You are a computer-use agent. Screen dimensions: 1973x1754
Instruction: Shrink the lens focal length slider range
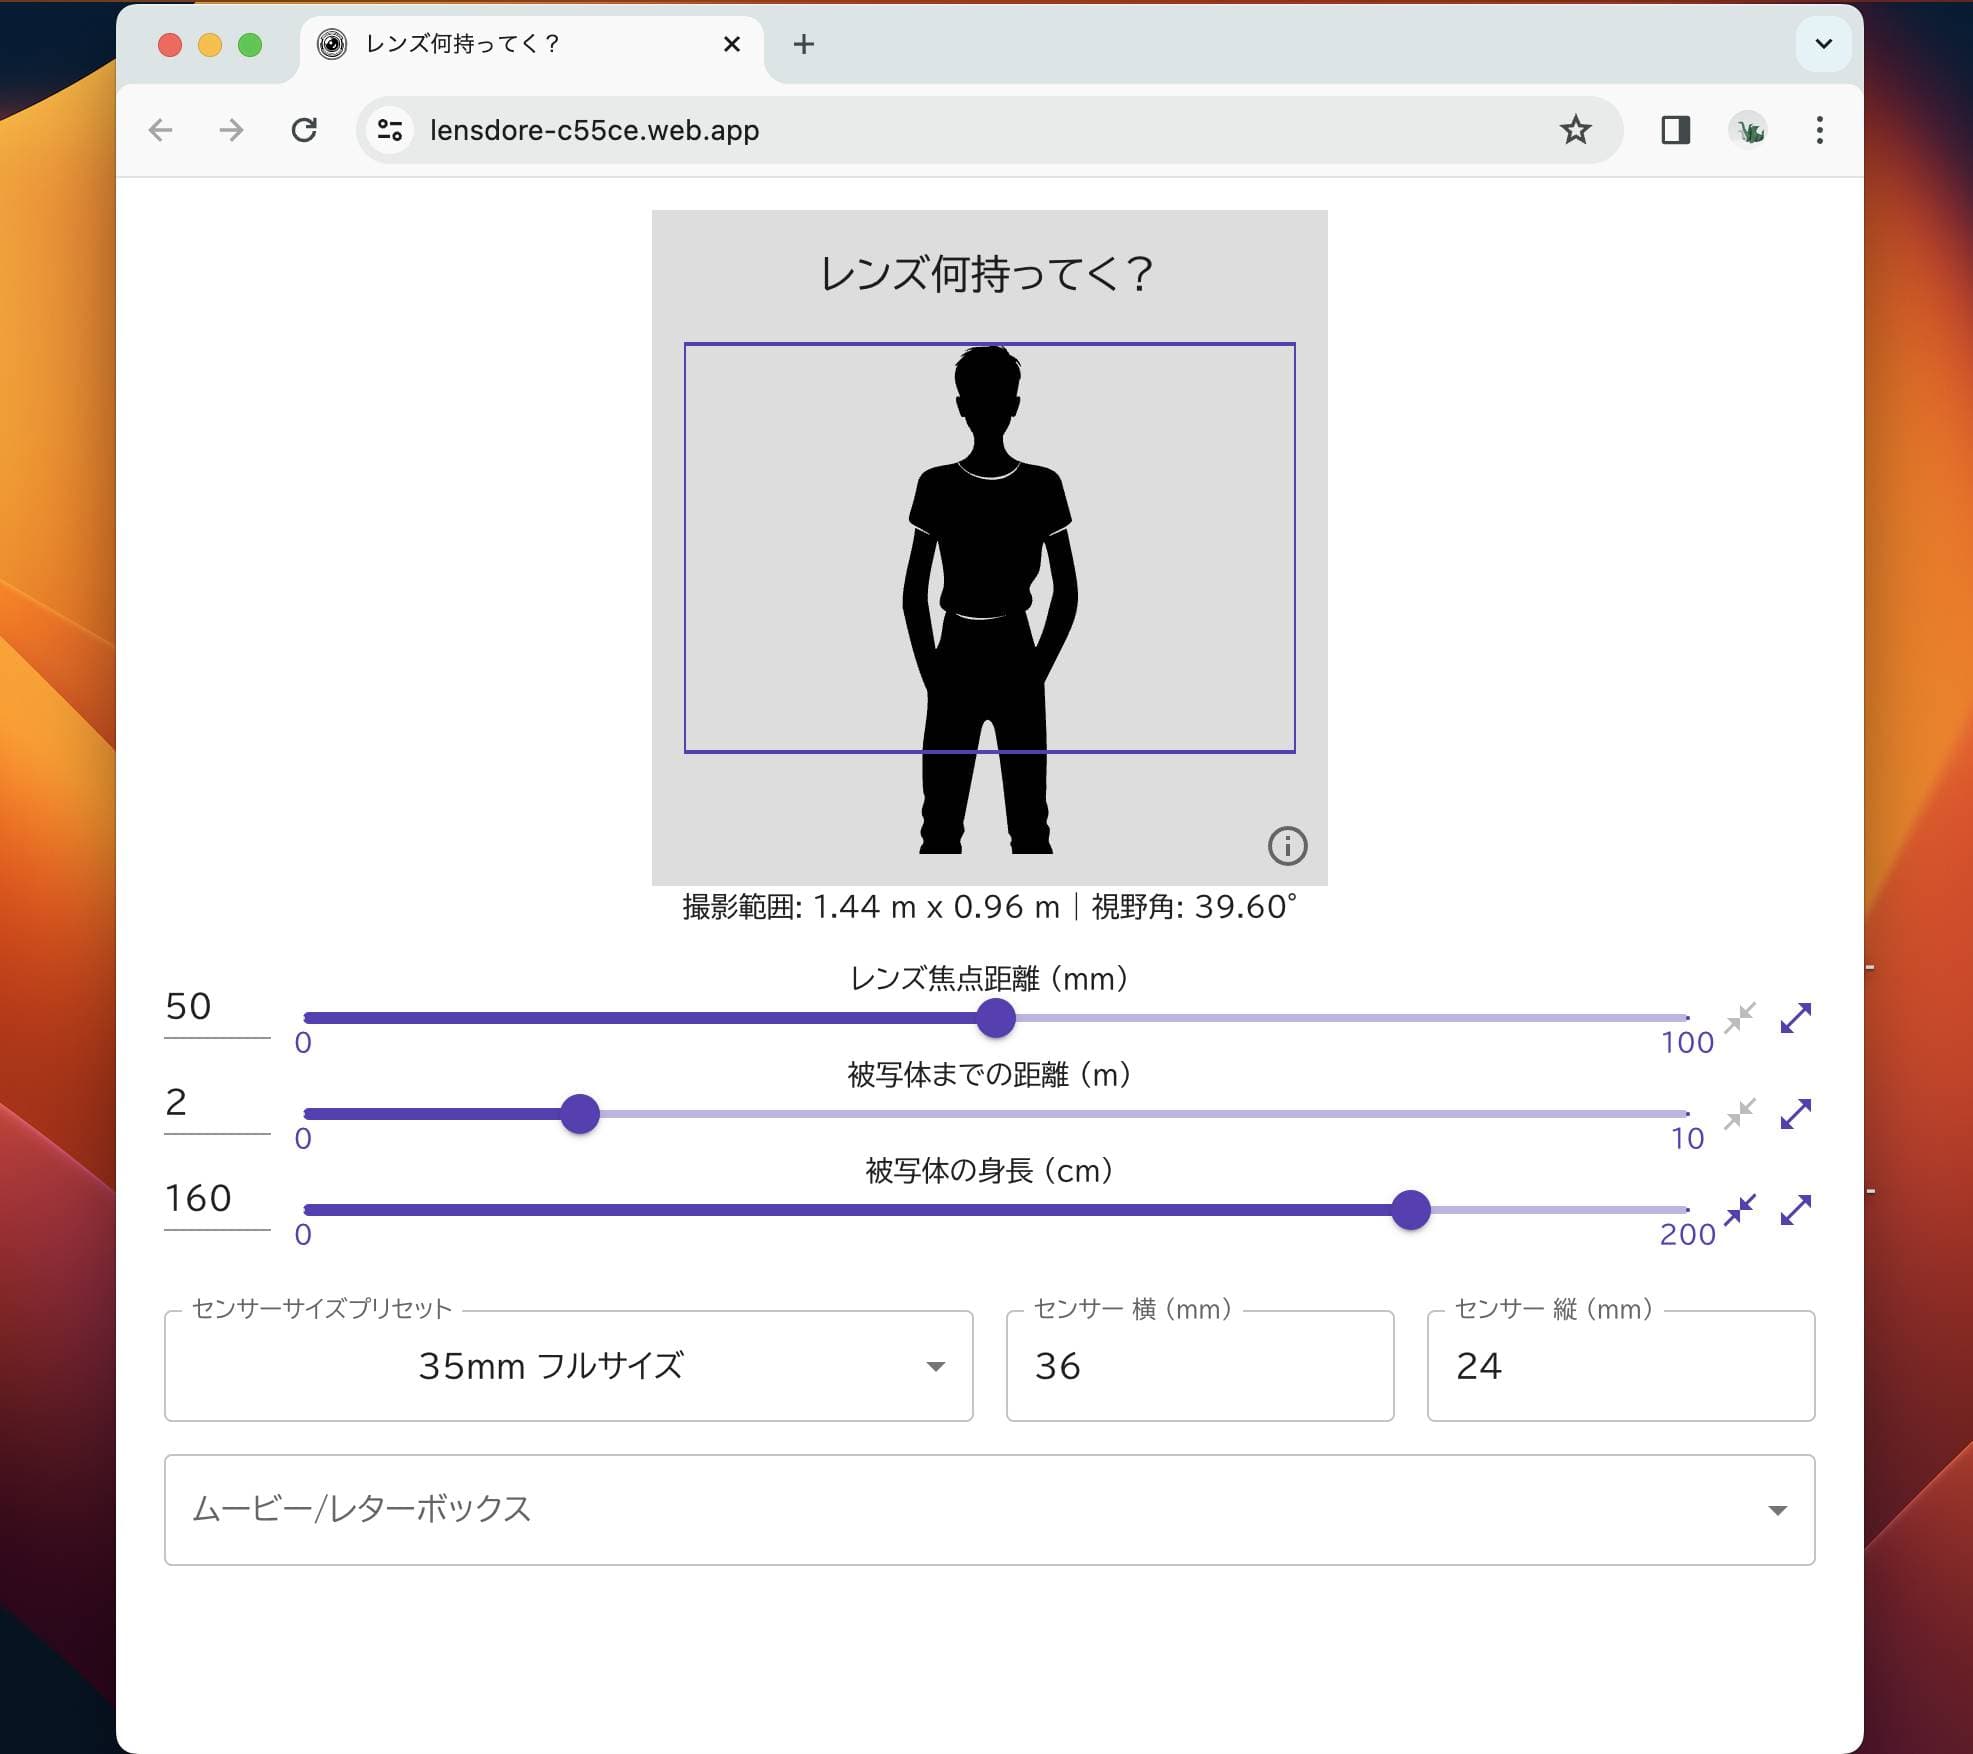click(1740, 1018)
